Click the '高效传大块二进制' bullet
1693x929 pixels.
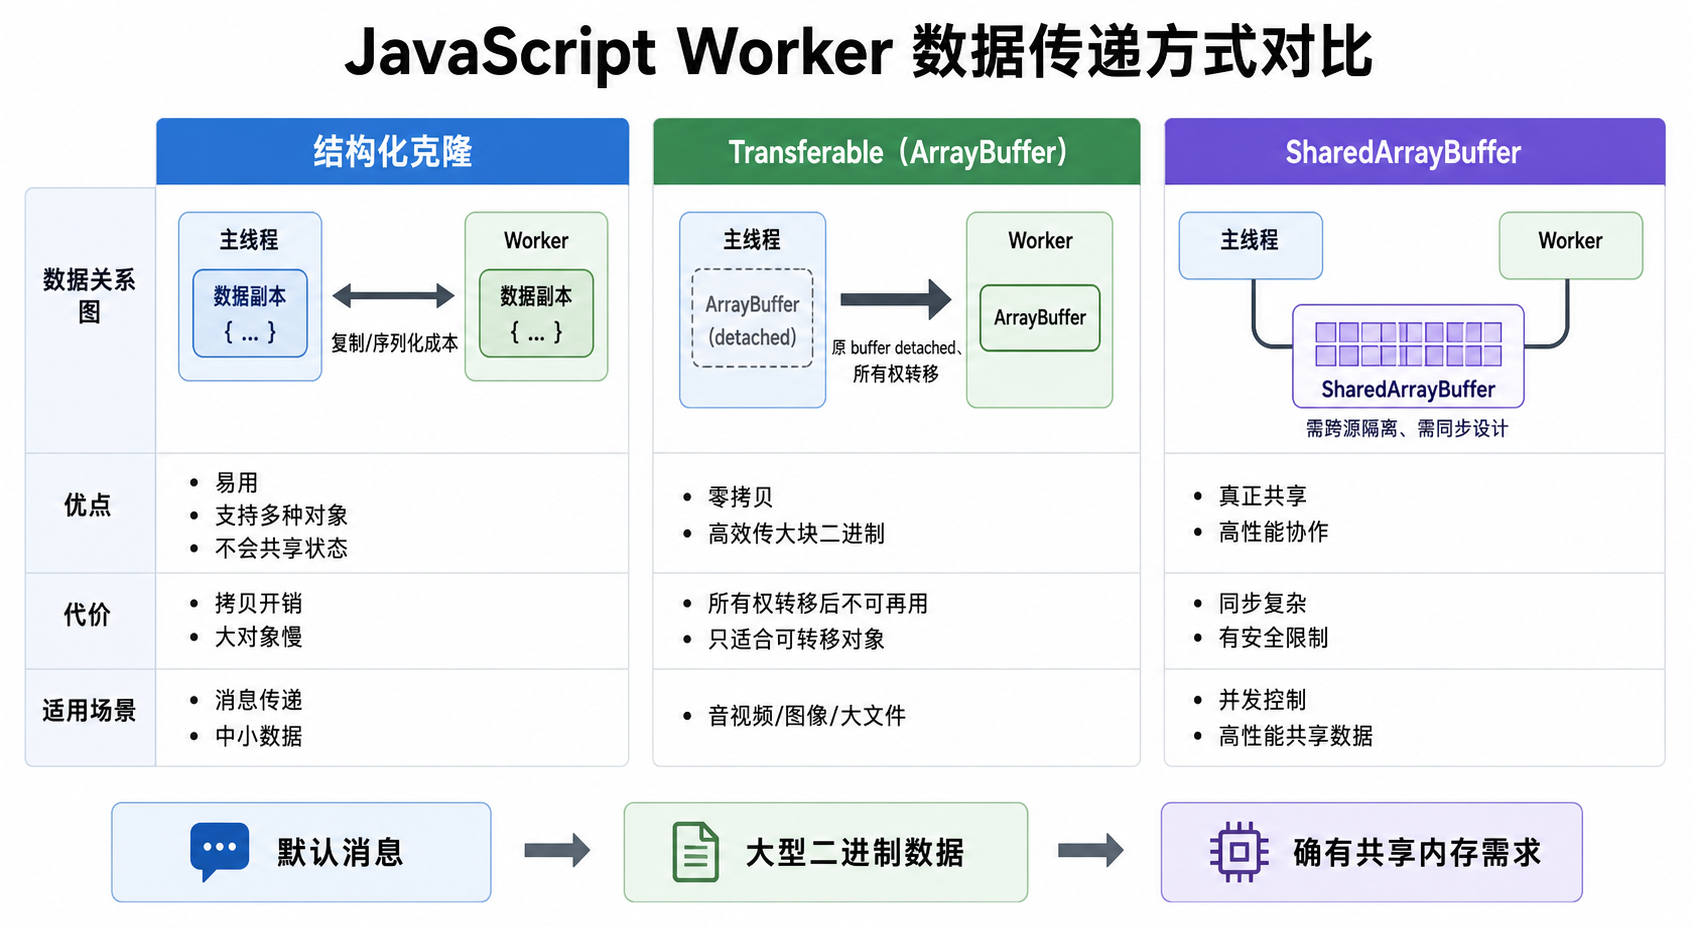[796, 534]
